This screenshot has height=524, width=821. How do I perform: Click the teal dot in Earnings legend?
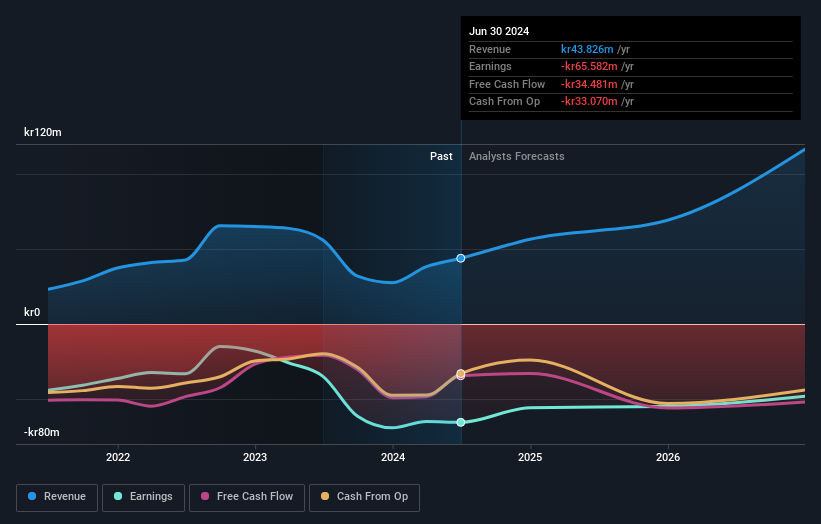118,496
